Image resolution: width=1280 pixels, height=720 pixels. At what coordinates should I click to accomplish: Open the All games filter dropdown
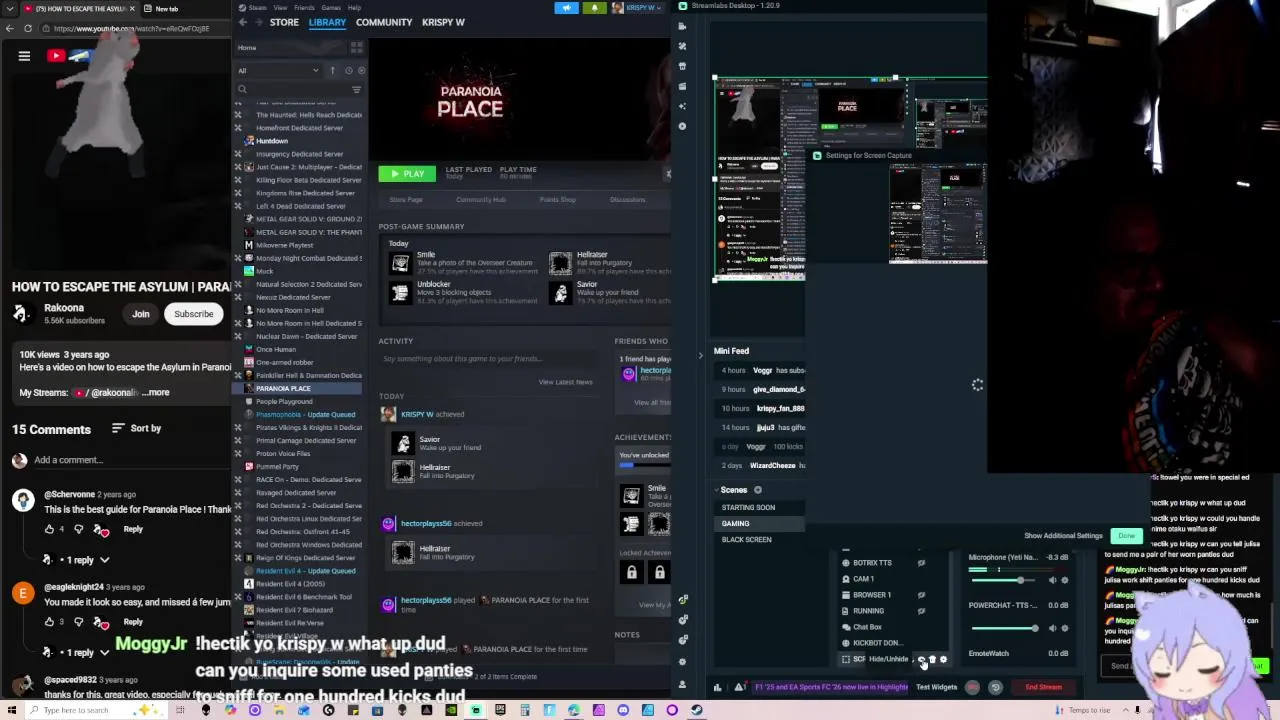[x=278, y=70]
